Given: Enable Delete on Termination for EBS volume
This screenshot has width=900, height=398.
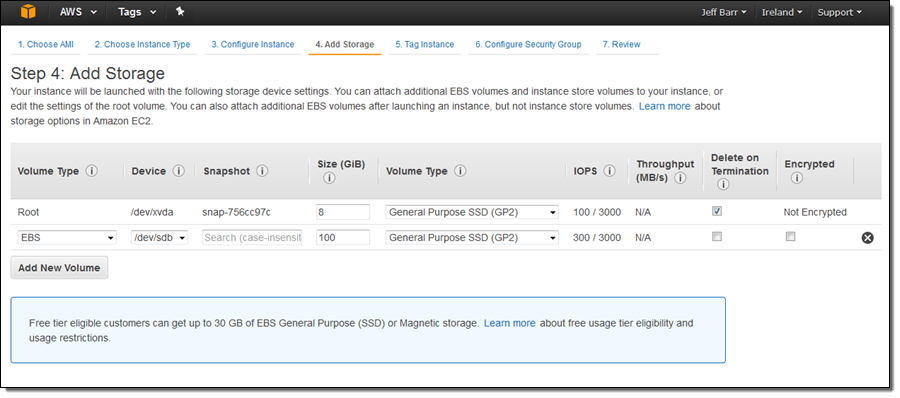Looking at the screenshot, I should coord(717,237).
